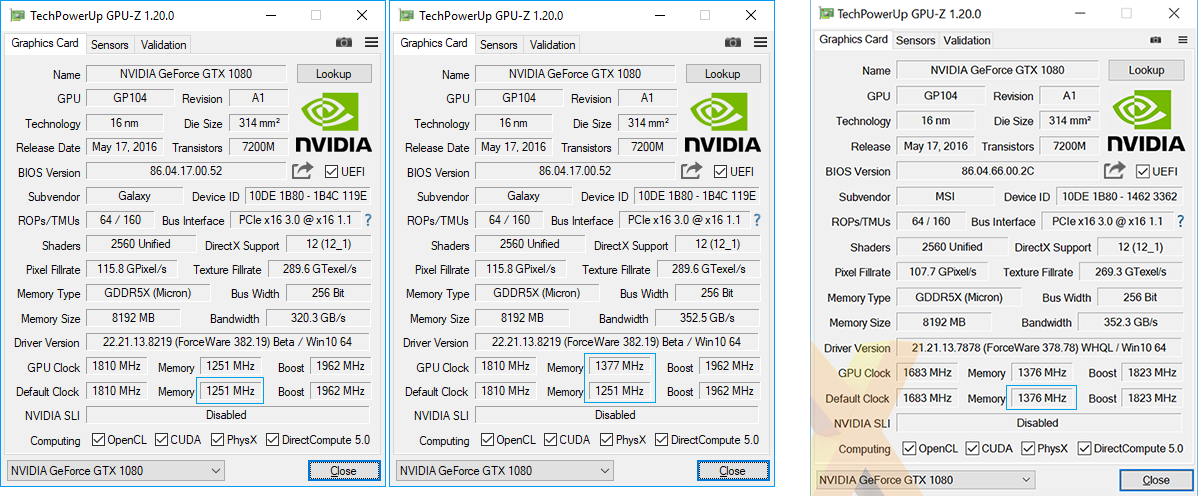Switch to Validation tab in middle window

[x=553, y=44]
